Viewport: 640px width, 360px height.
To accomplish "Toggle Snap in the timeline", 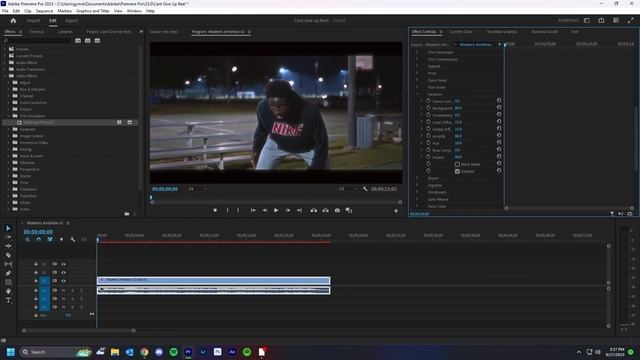I will pos(38,240).
